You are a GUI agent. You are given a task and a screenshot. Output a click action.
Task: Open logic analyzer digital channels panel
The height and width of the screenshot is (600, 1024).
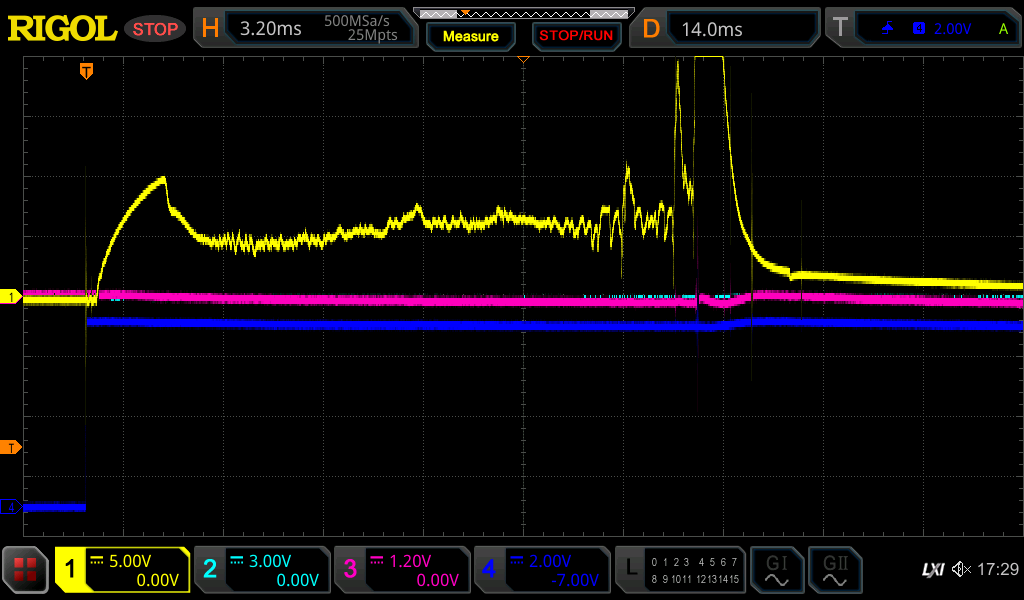[x=680, y=570]
